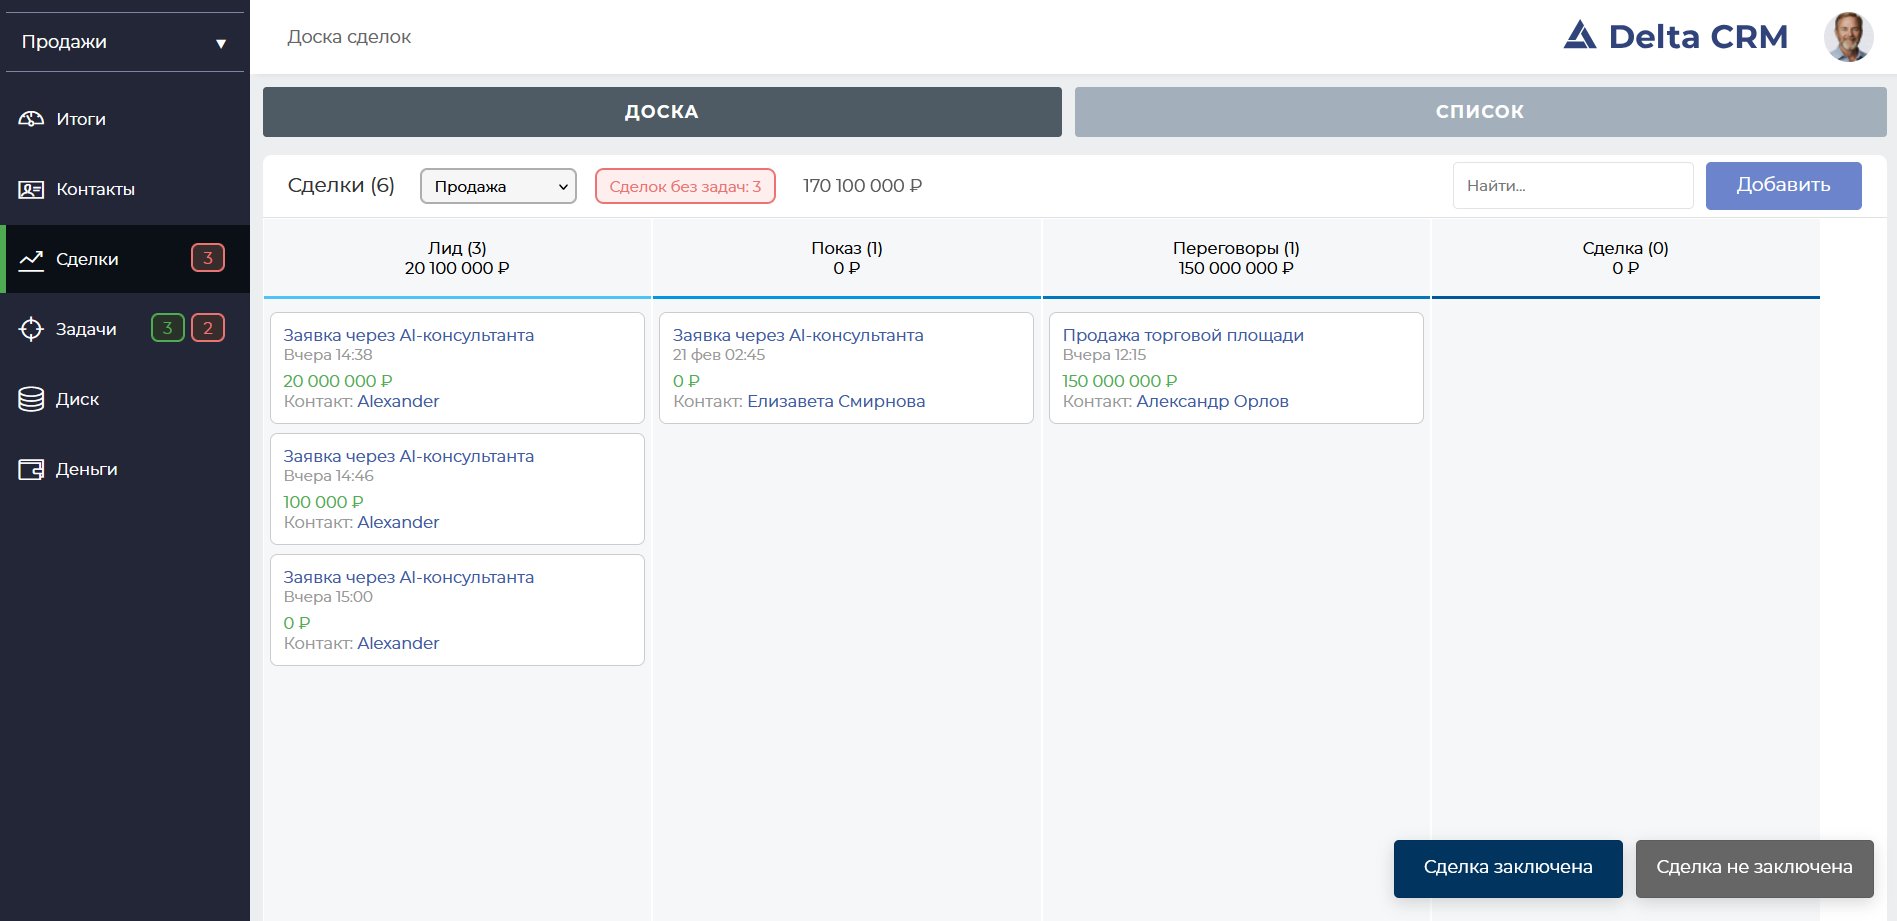1897x921 pixels.
Task: Click the Итоги dashboard gauge icon
Action: pos(31,119)
